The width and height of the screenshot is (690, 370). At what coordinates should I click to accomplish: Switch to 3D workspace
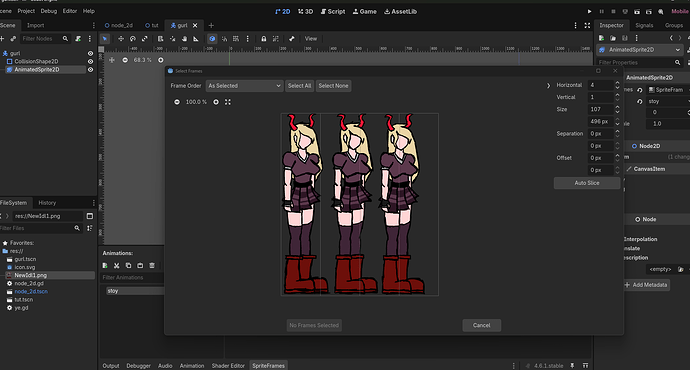pos(305,11)
